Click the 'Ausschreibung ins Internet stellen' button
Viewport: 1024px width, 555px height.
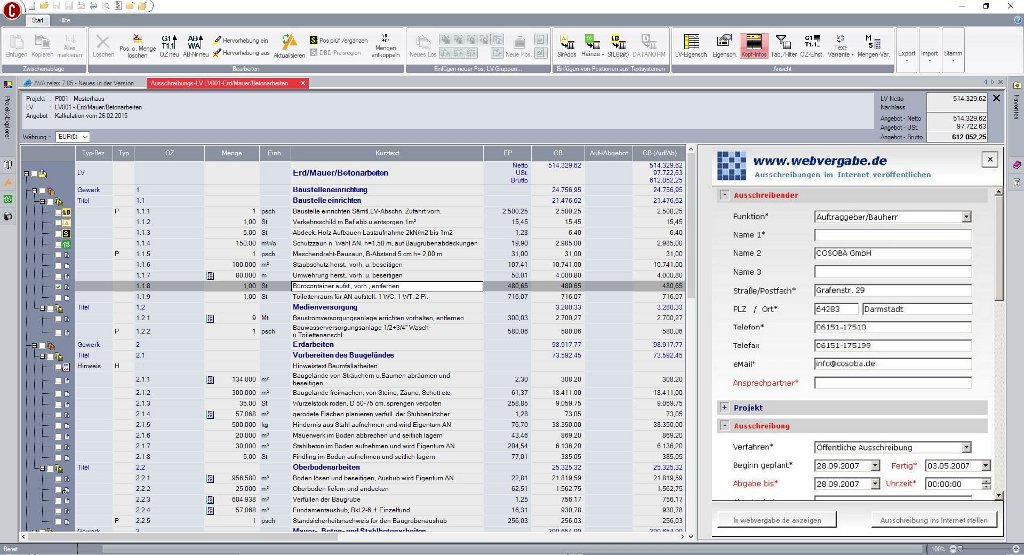pos(933,521)
